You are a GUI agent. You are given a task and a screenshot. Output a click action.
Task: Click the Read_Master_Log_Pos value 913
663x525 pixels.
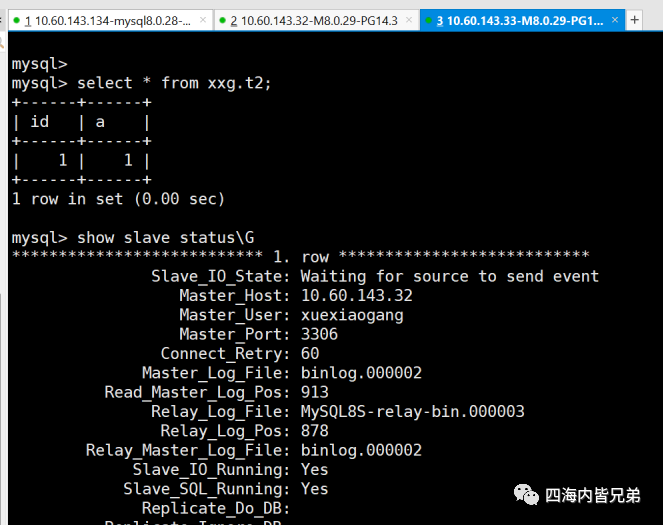(x=315, y=392)
